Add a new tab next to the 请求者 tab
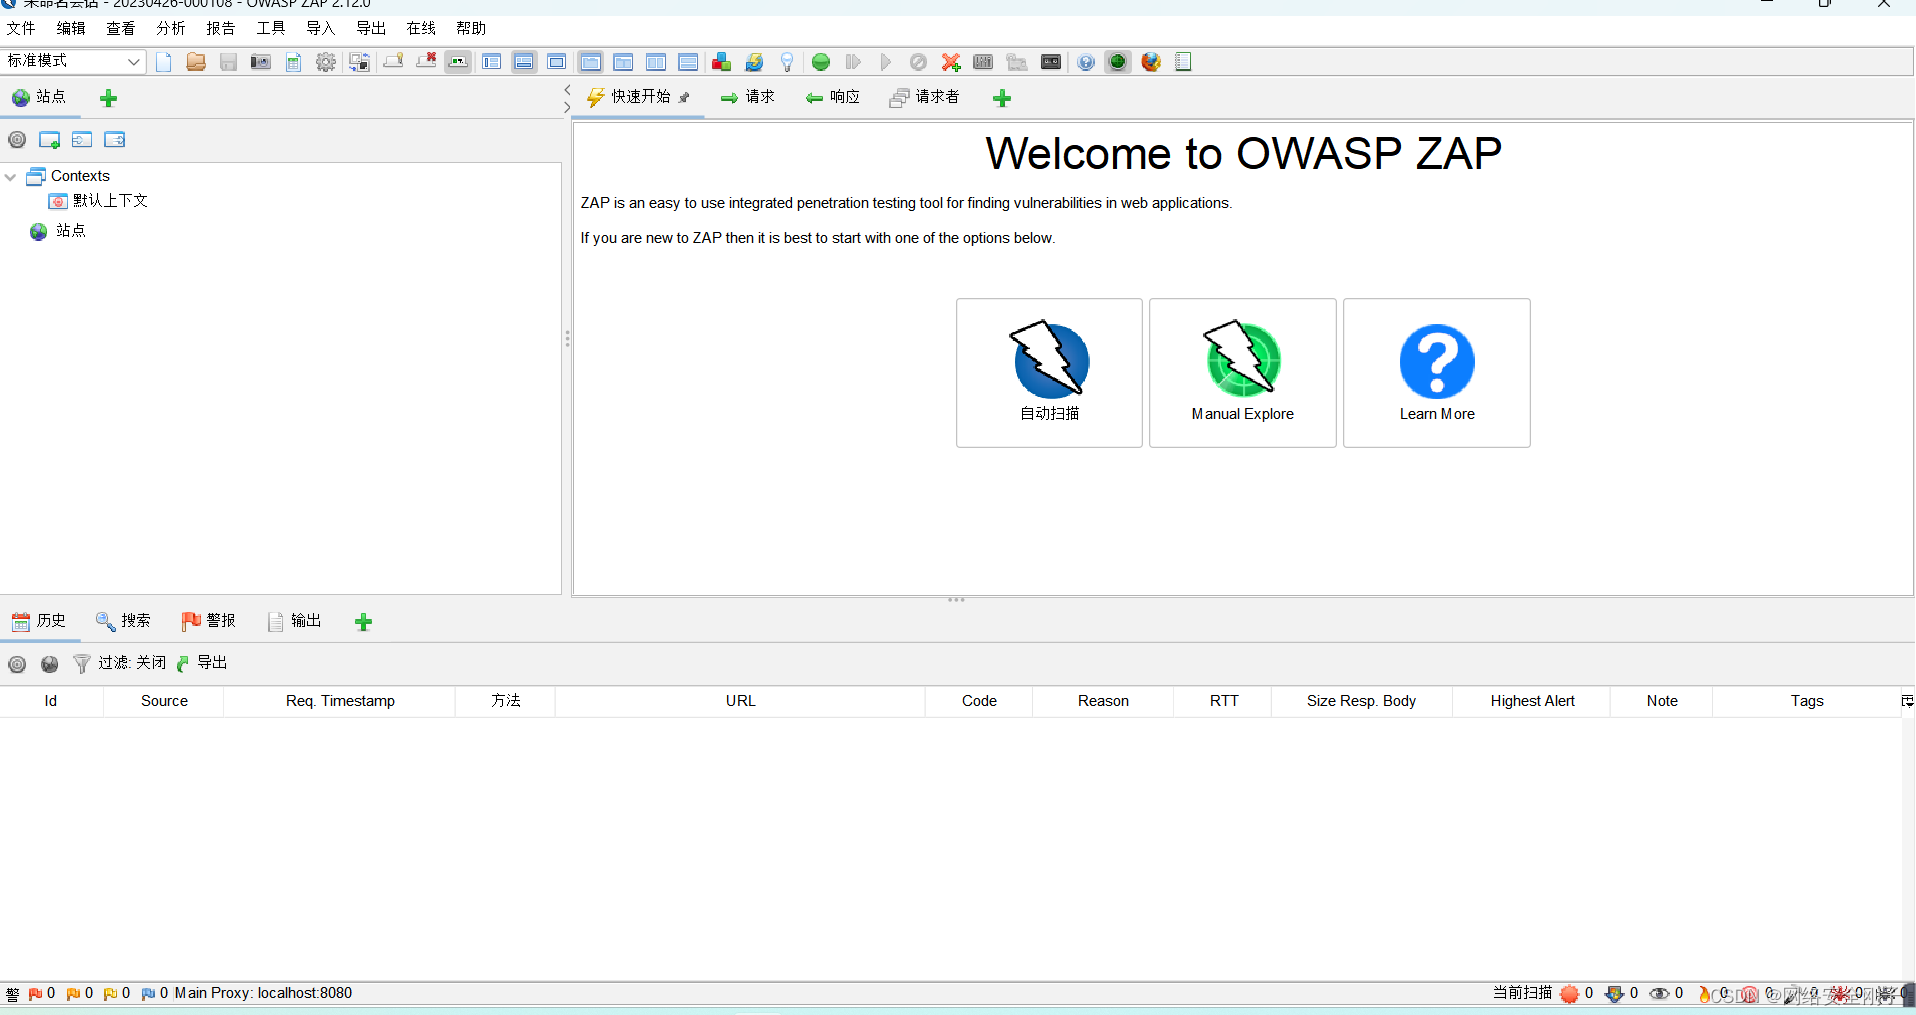This screenshot has width=1916, height=1015. point(1002,98)
